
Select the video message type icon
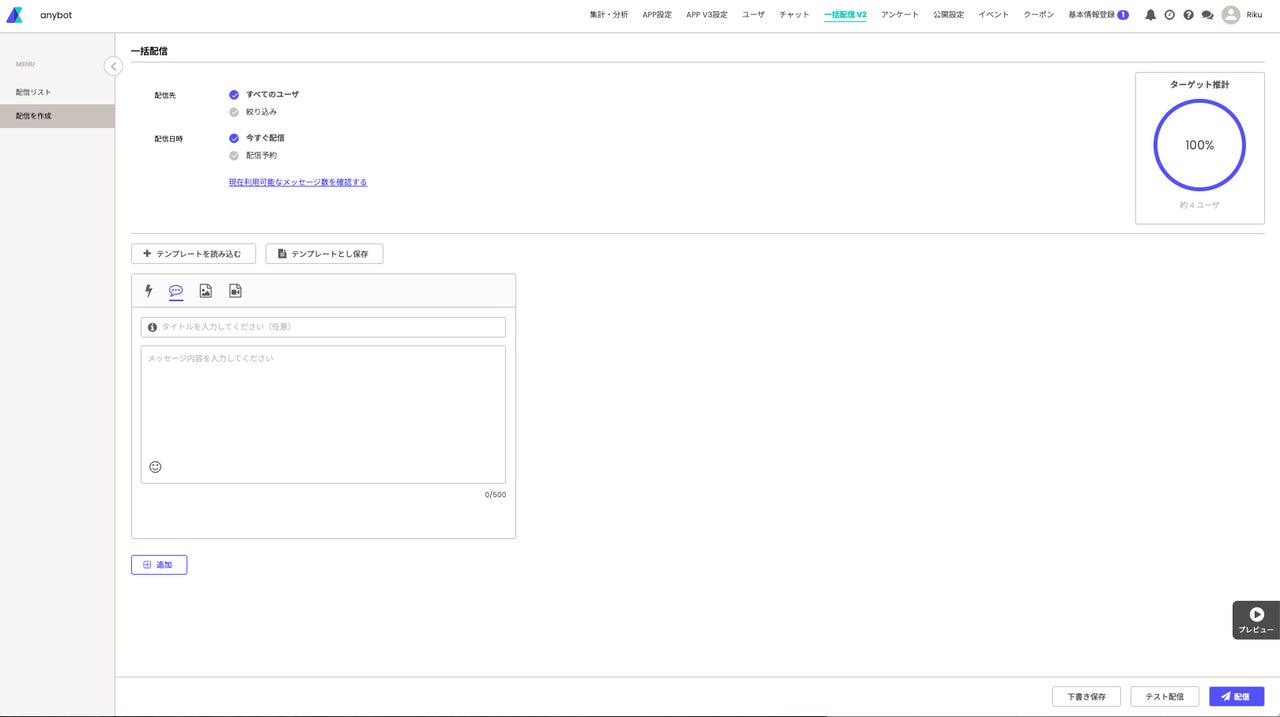[235, 291]
